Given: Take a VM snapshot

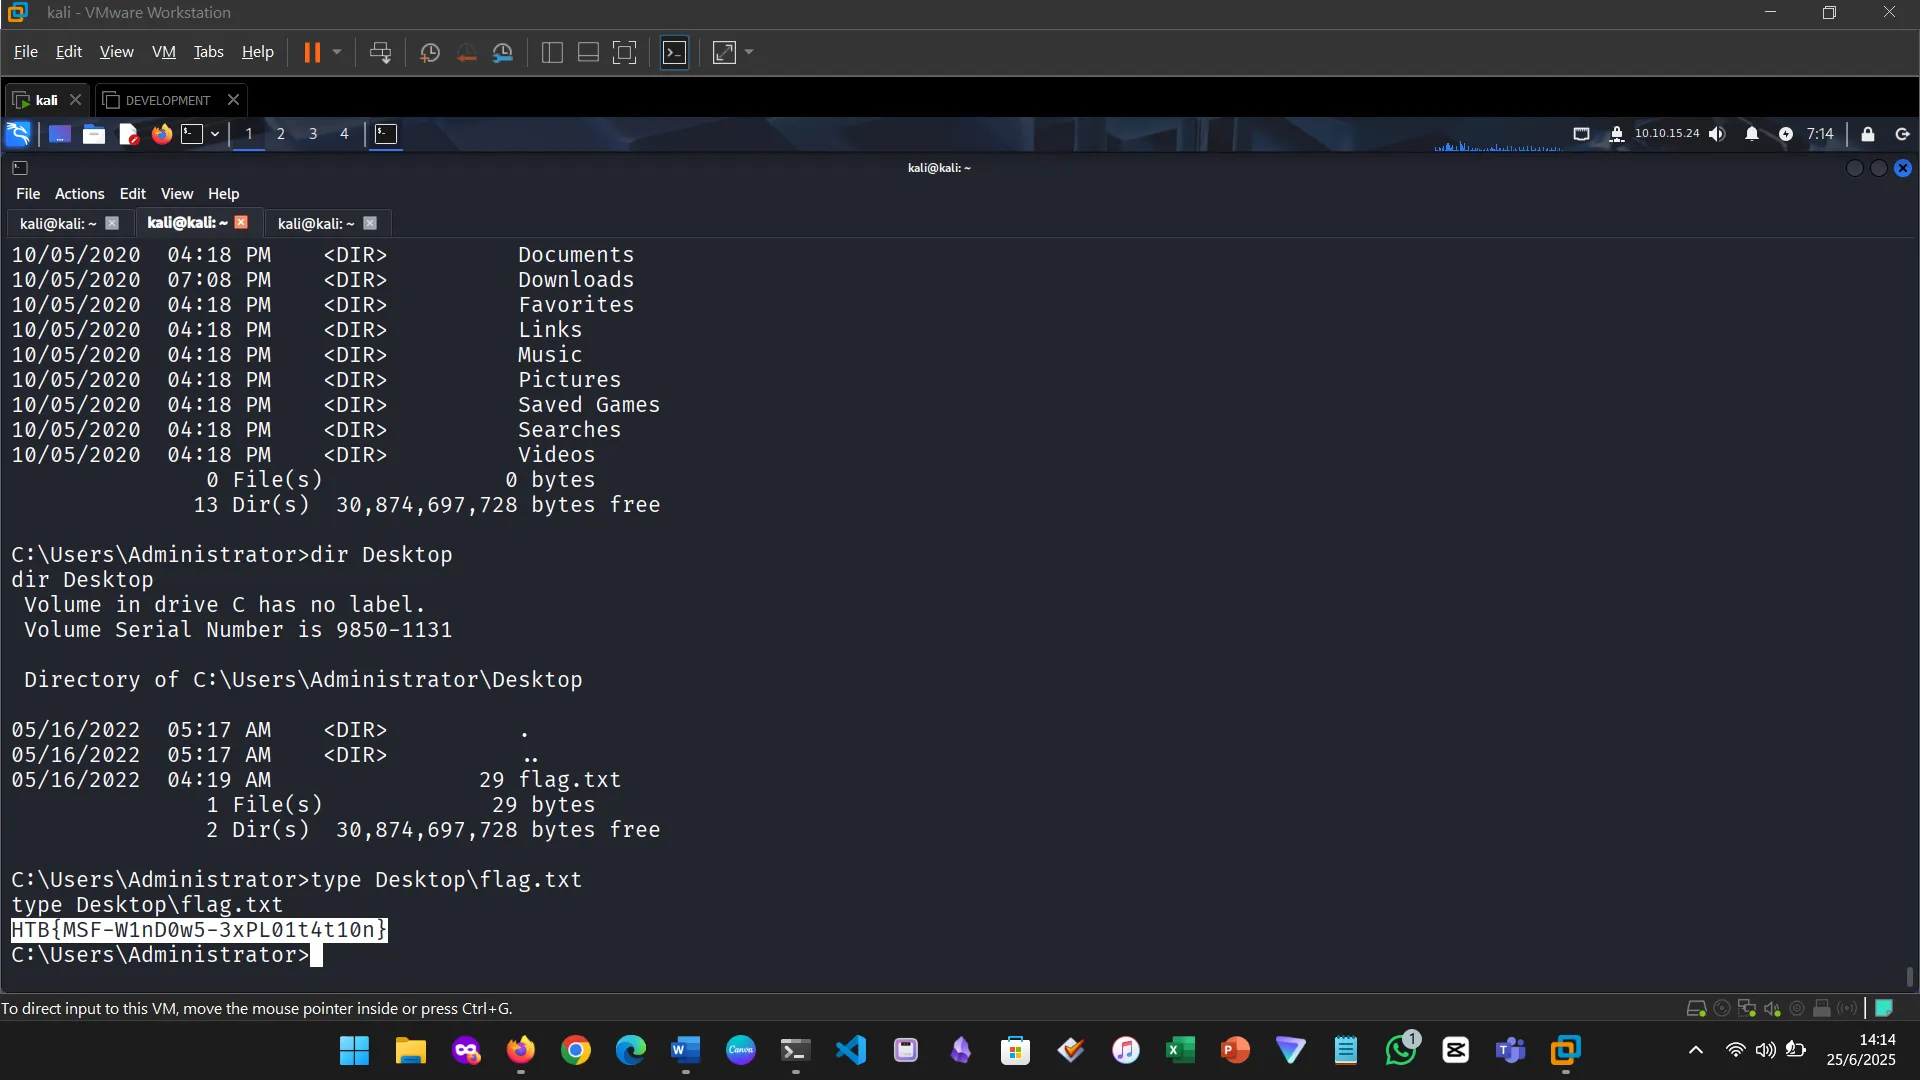Looking at the screenshot, I should click(x=430, y=53).
